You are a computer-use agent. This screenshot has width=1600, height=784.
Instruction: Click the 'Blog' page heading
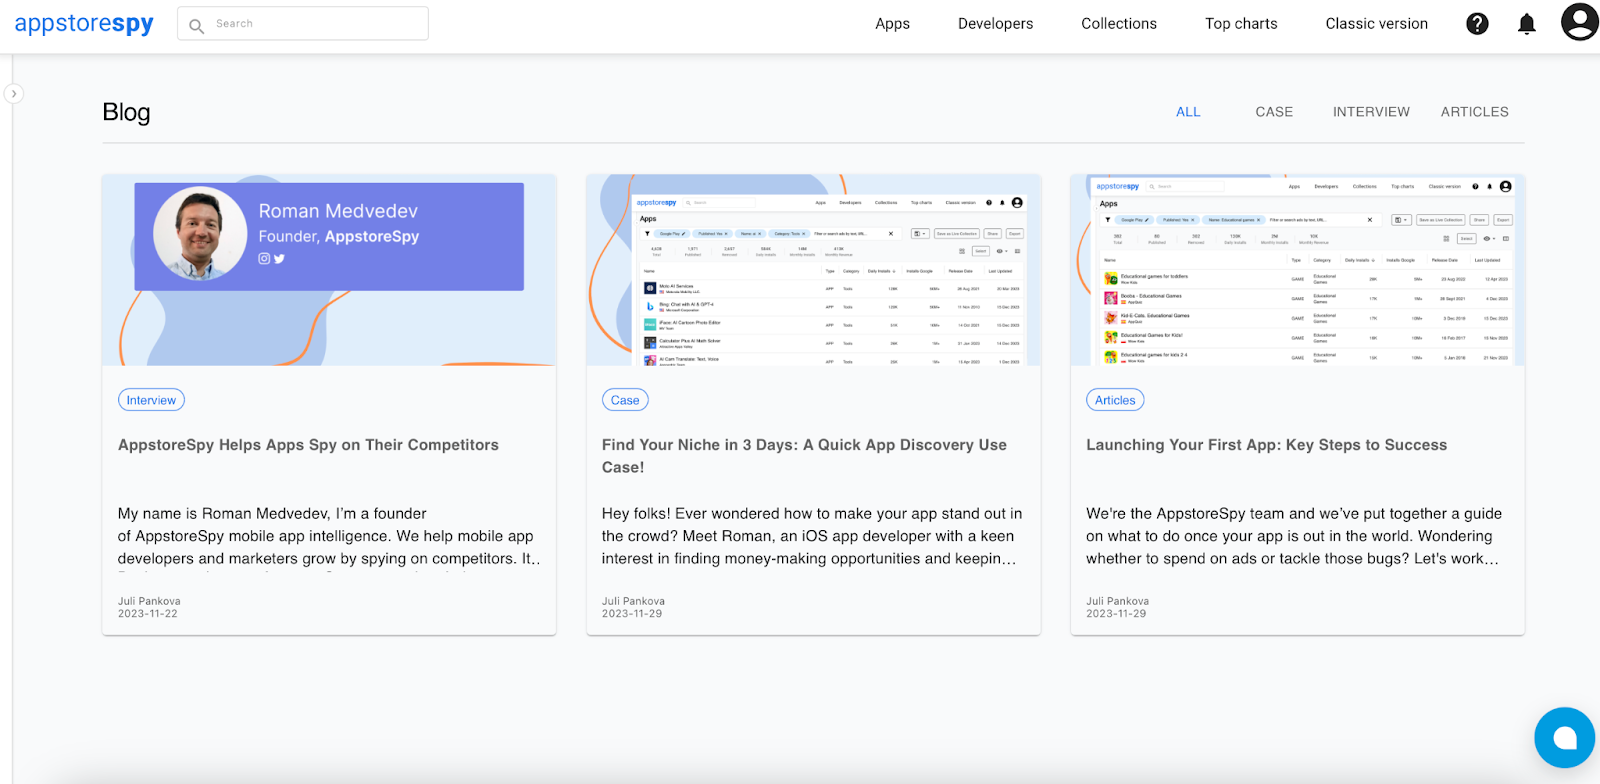pyautogui.click(x=126, y=112)
